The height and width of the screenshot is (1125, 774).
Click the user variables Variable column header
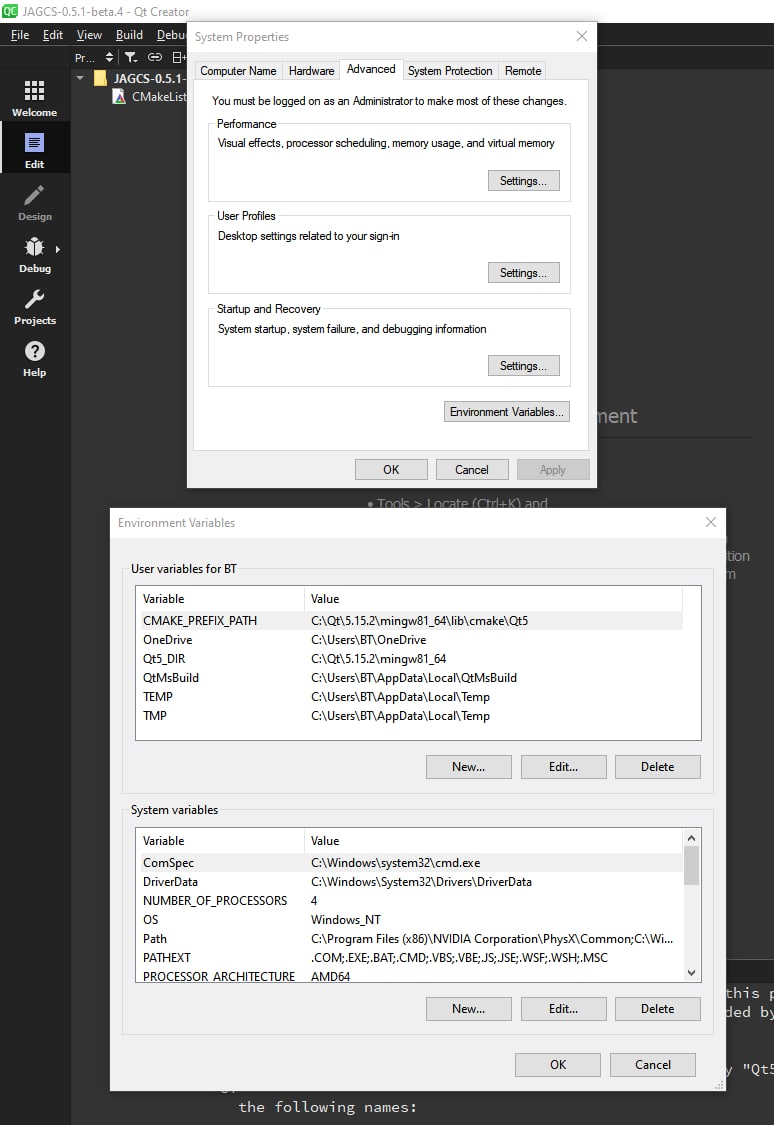coord(220,598)
